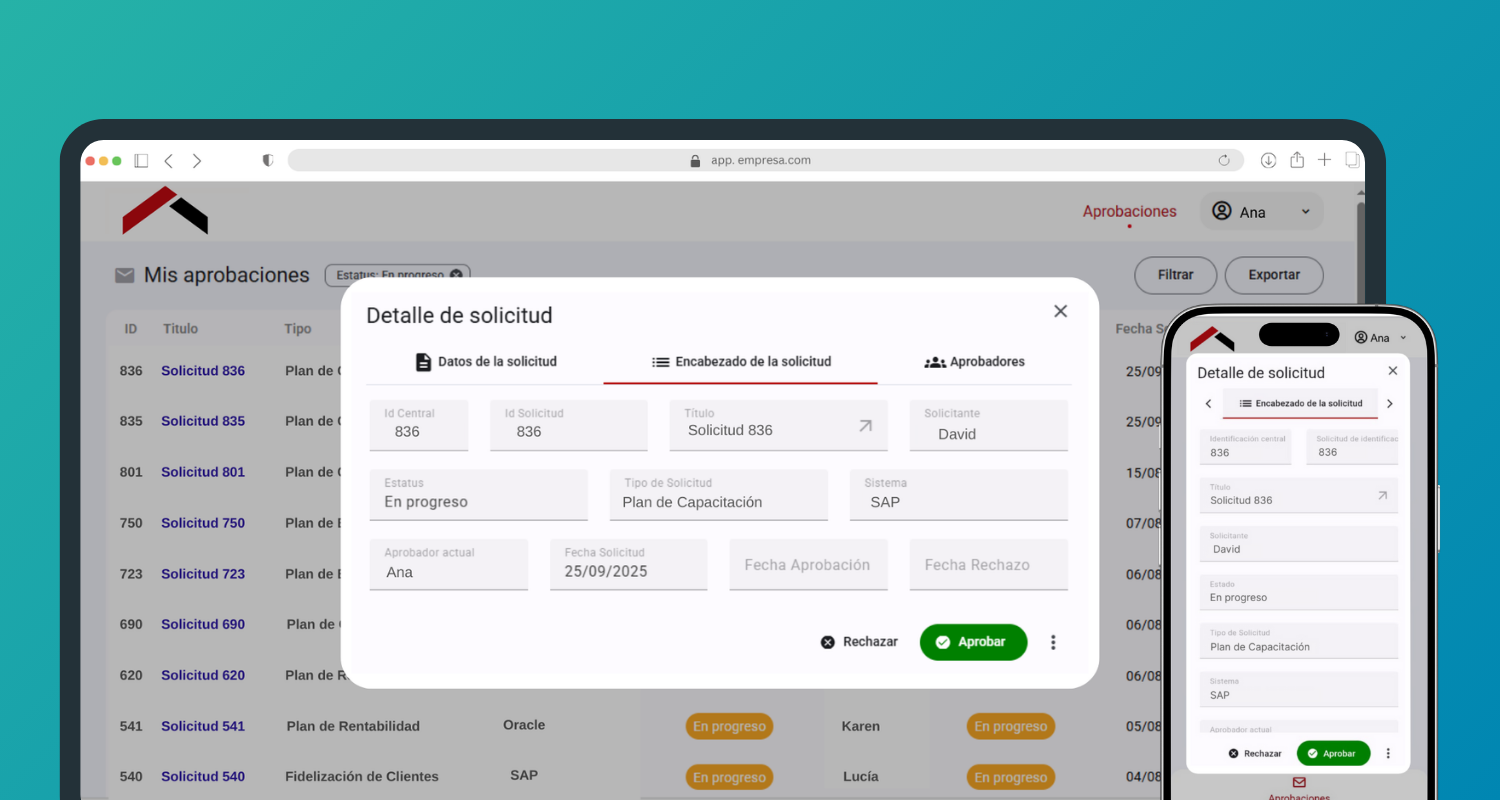Click the open-link arrow in desktop Título field
The image size is (1500, 800).
(866, 426)
